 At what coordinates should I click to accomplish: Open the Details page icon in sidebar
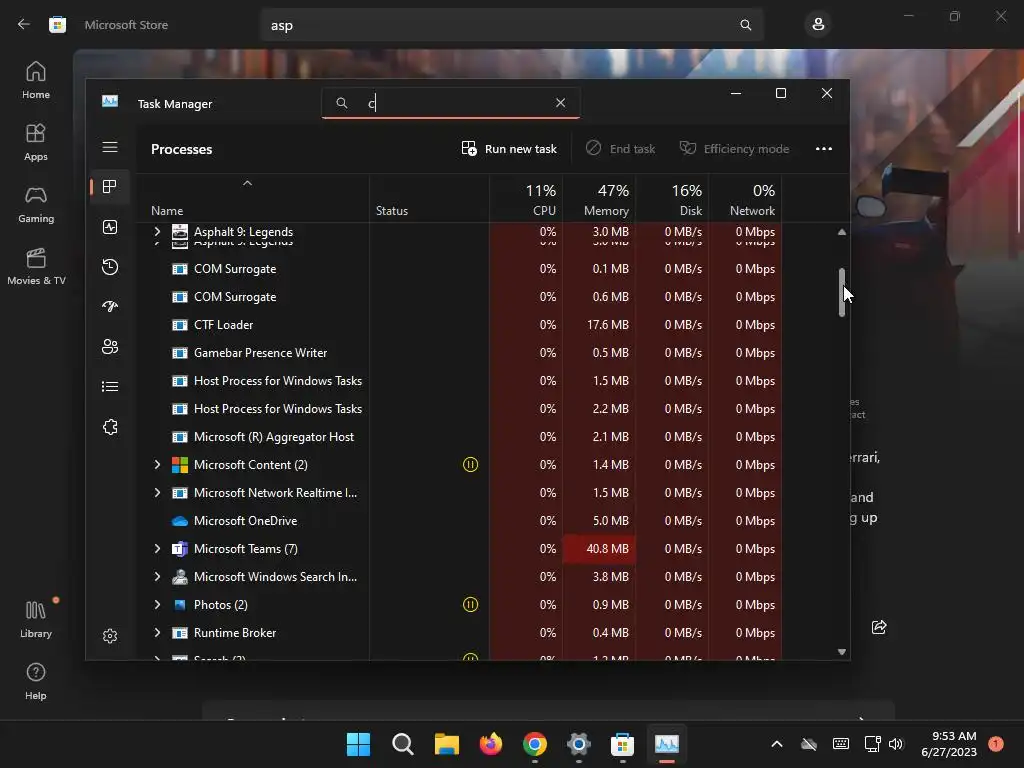[110, 387]
